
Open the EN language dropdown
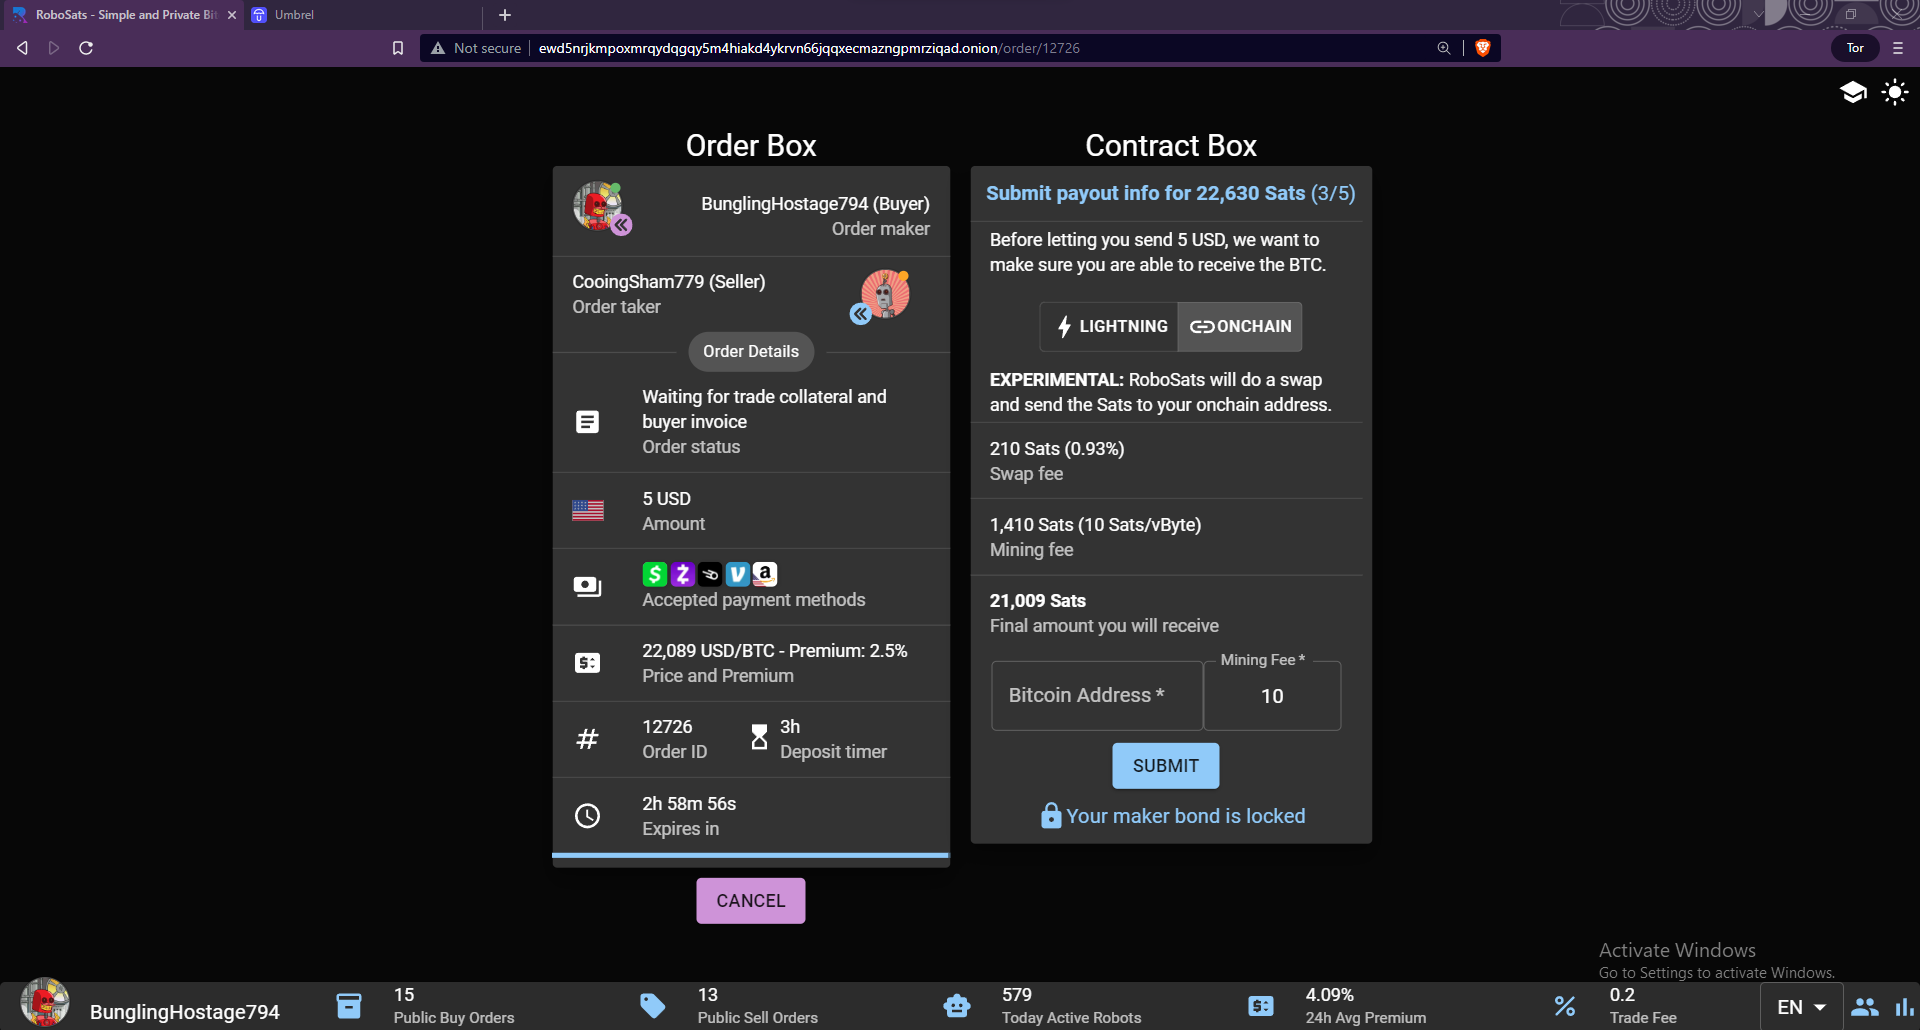coord(1801,1007)
